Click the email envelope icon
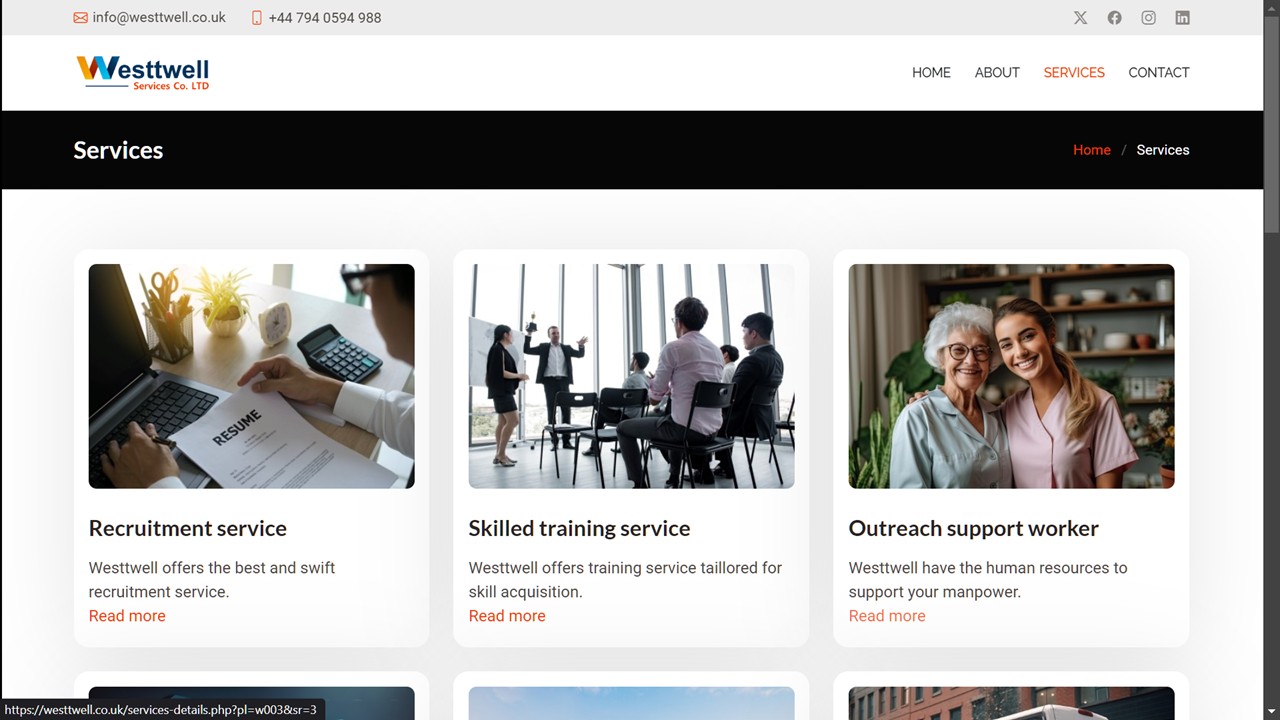The width and height of the screenshot is (1280, 720). 80,18
